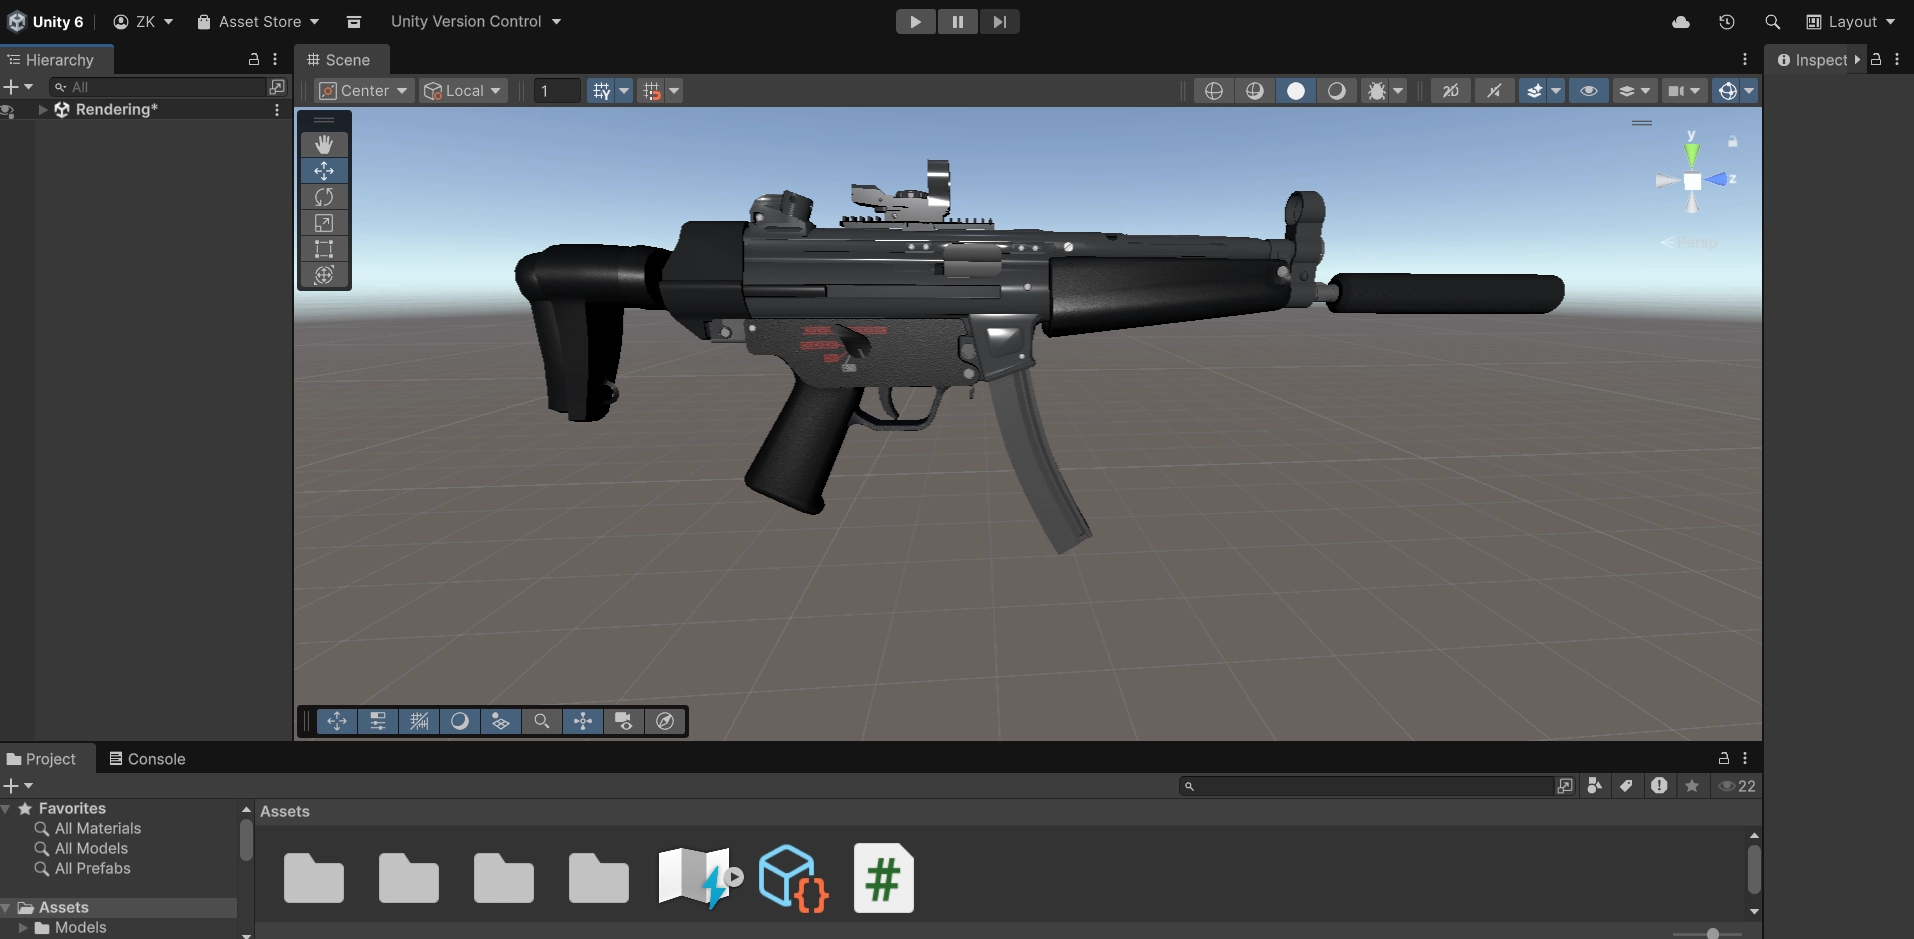Open the Center pivot mode dropdown

pos(364,91)
